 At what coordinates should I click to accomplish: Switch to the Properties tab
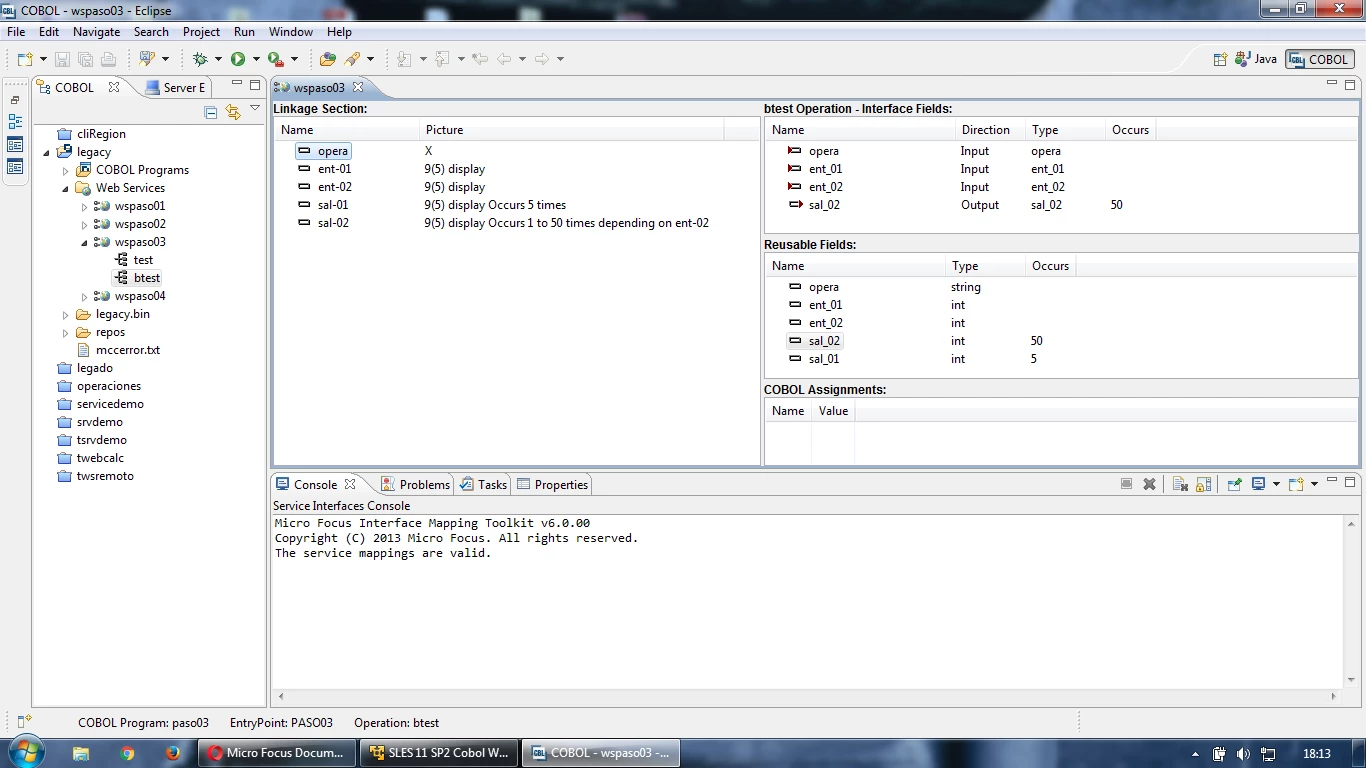[553, 484]
